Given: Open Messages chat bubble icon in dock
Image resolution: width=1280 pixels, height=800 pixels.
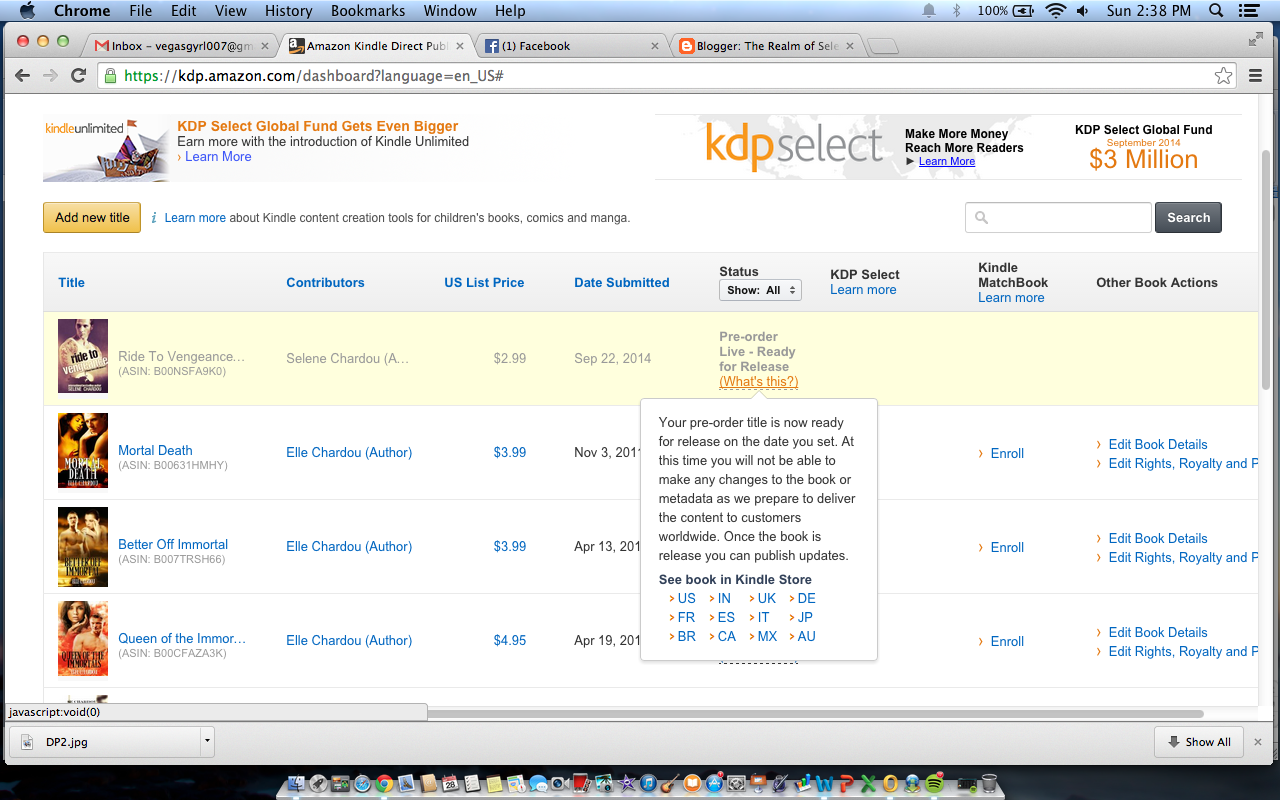Looking at the screenshot, I should [x=538, y=783].
